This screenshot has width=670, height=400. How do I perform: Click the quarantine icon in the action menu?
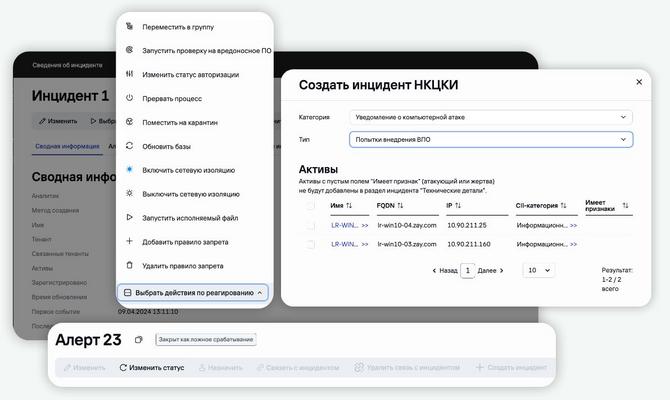point(129,122)
